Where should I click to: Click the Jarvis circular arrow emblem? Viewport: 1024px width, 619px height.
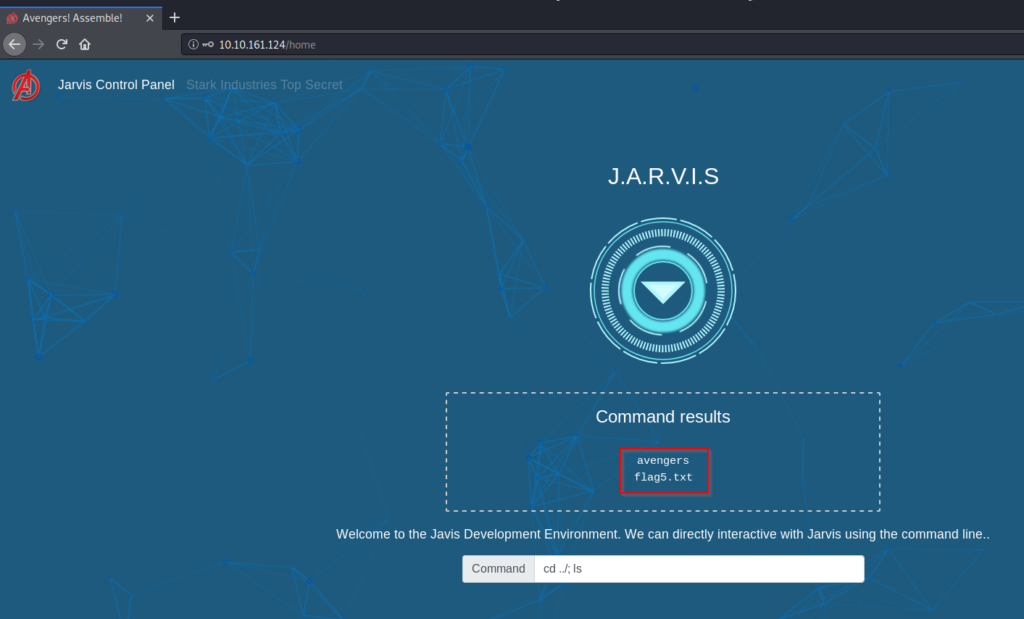tap(663, 291)
